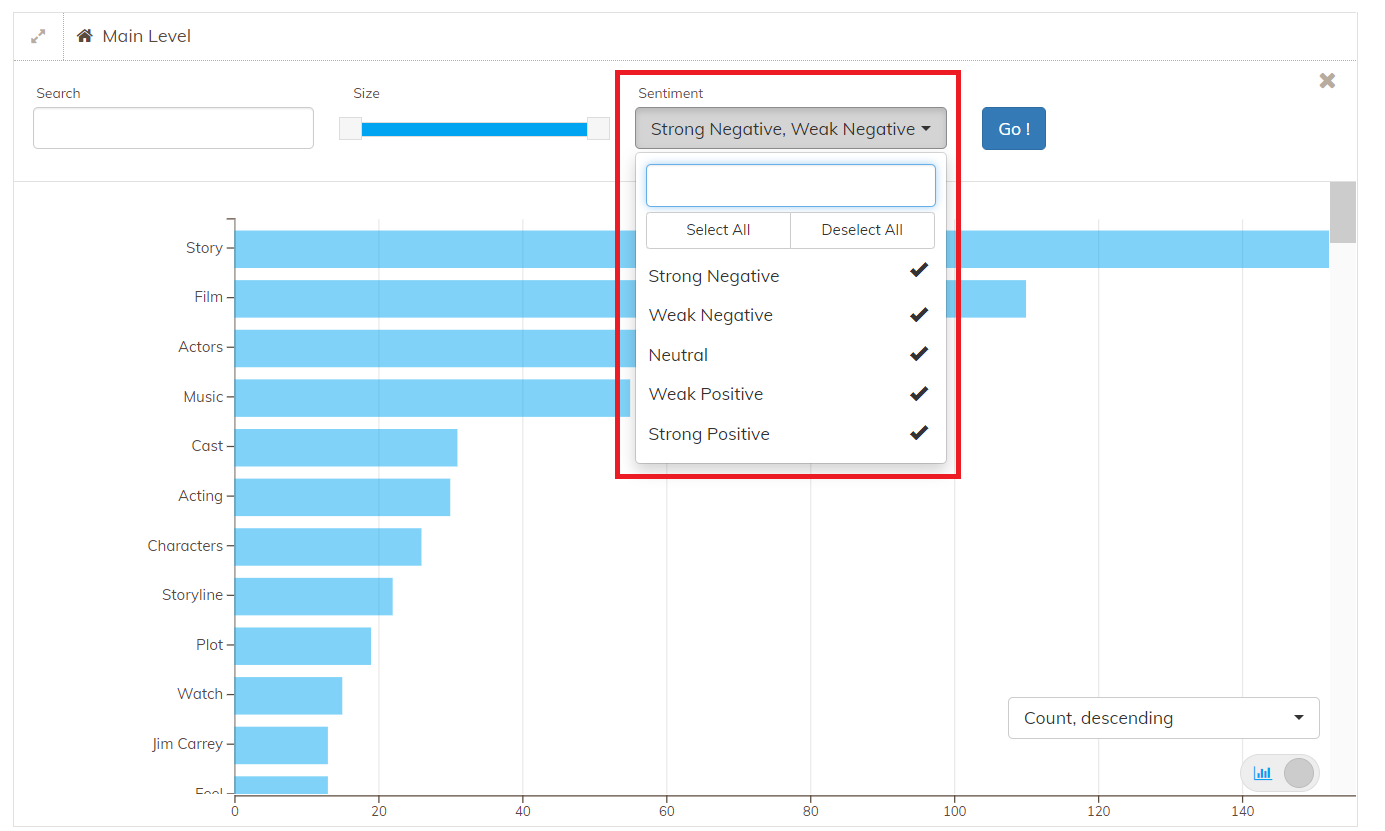
Task: Click the Search input field
Action: pos(173,128)
